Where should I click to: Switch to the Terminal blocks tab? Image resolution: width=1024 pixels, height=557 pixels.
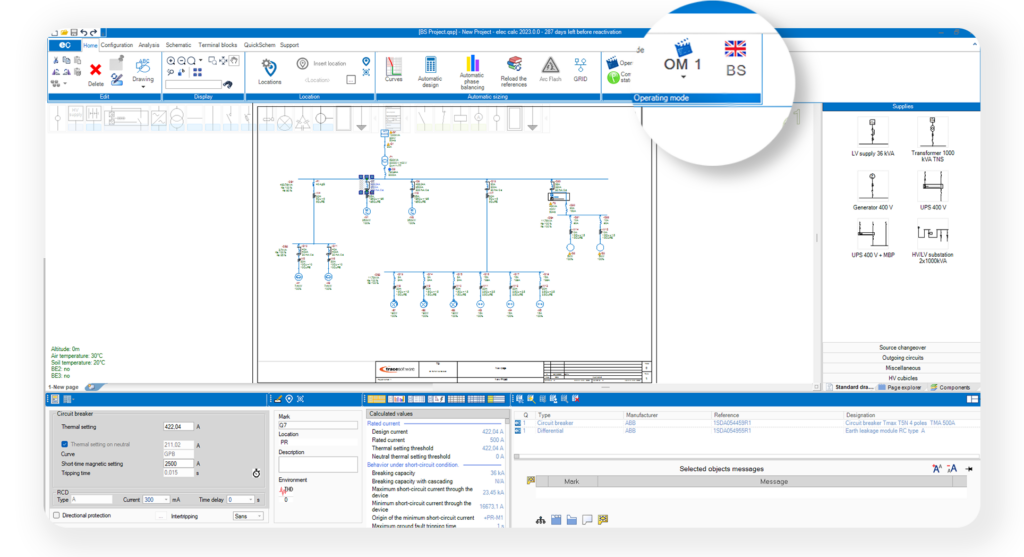pos(217,45)
